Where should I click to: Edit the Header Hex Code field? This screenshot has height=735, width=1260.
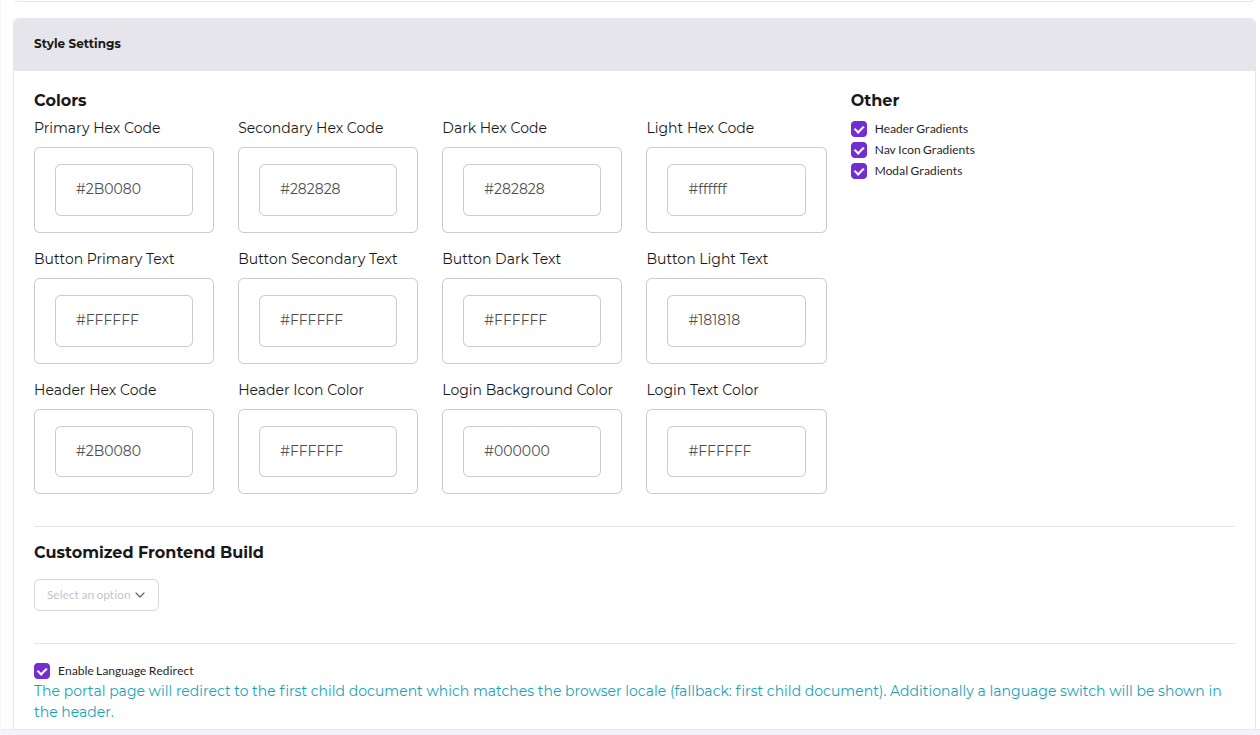click(x=124, y=452)
